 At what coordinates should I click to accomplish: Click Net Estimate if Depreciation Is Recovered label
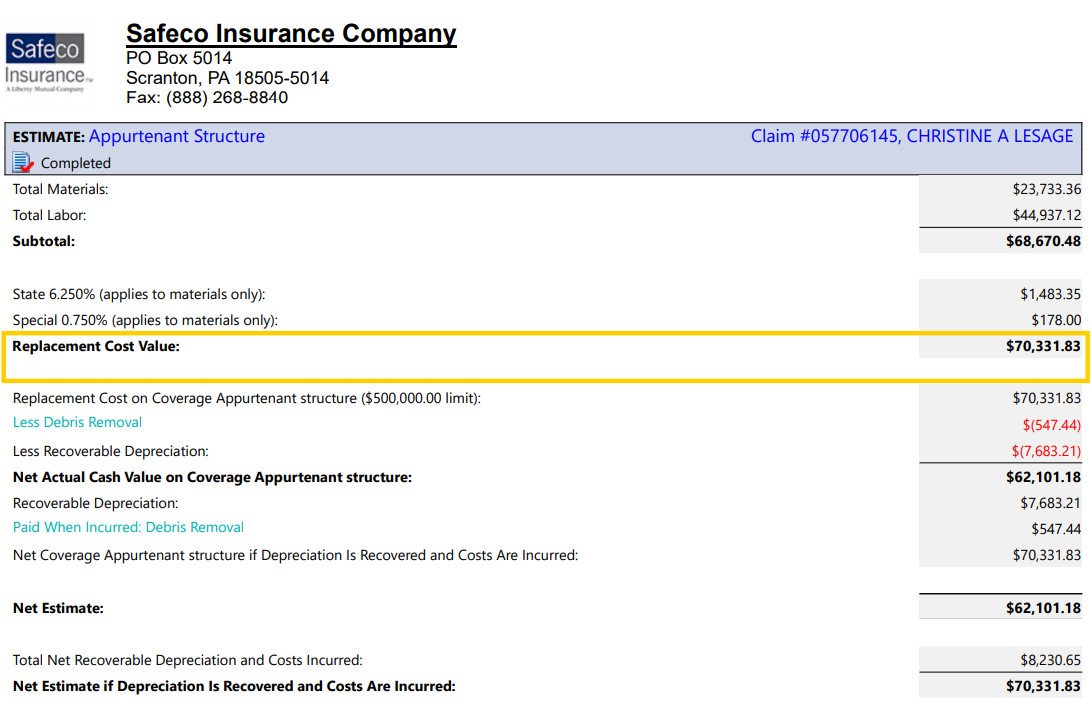click(234, 687)
